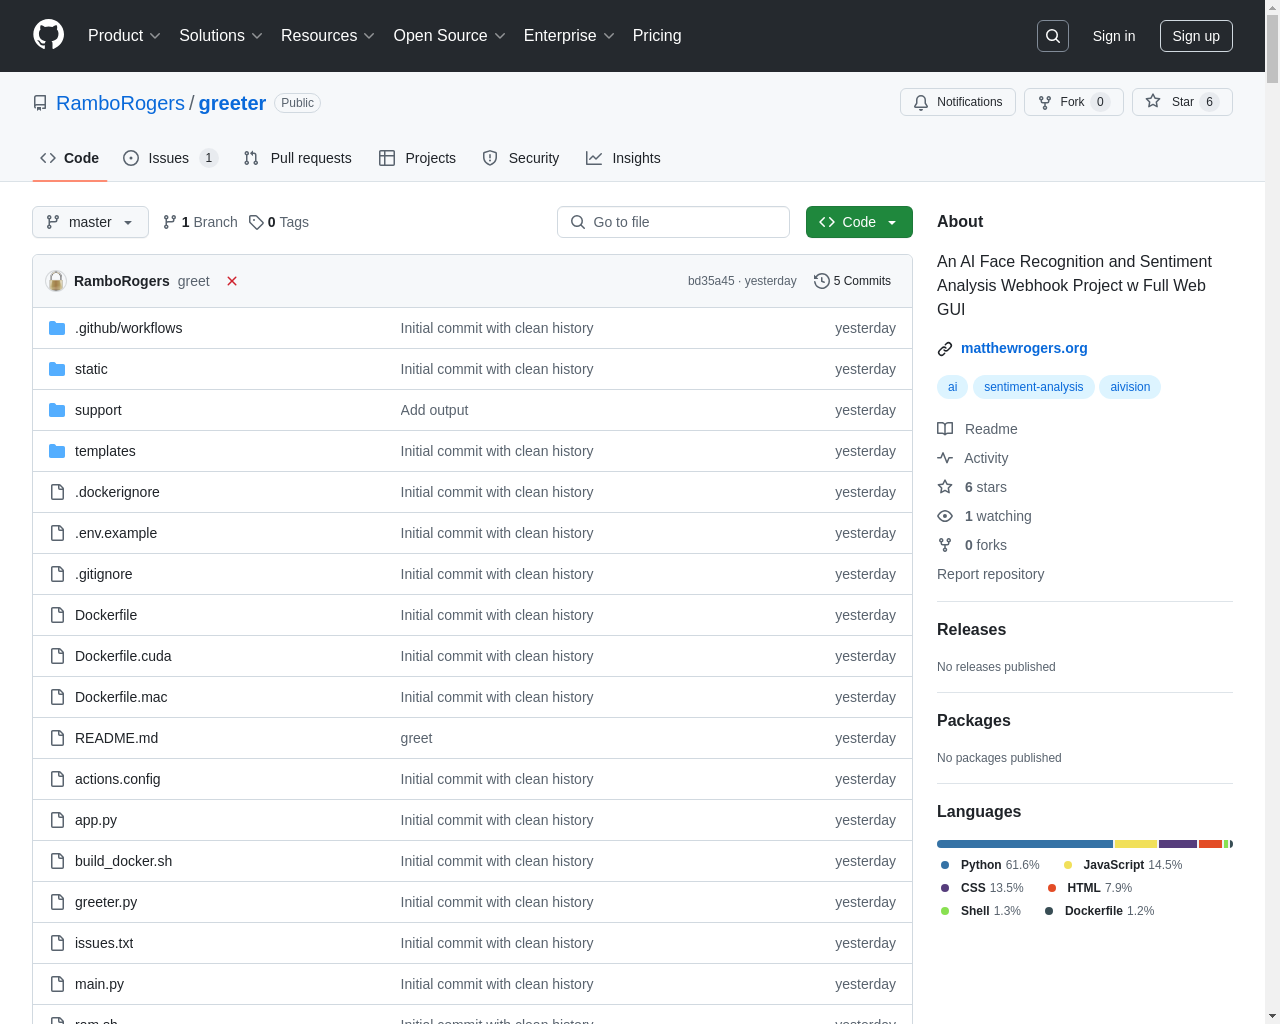Open the greeter.py file
Image resolution: width=1280 pixels, height=1024 pixels.
106,902
